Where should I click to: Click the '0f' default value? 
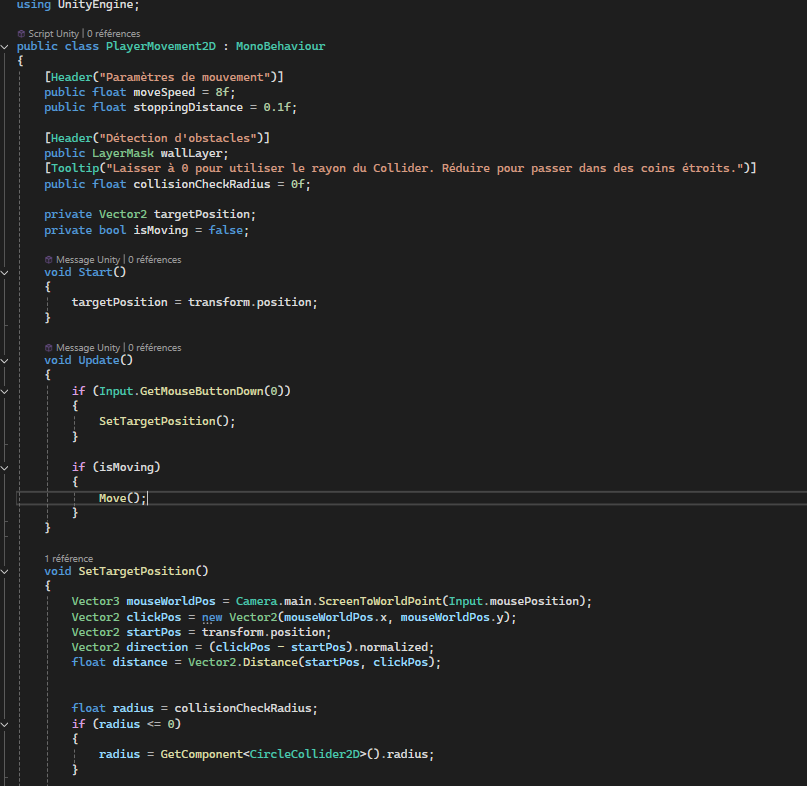point(297,184)
